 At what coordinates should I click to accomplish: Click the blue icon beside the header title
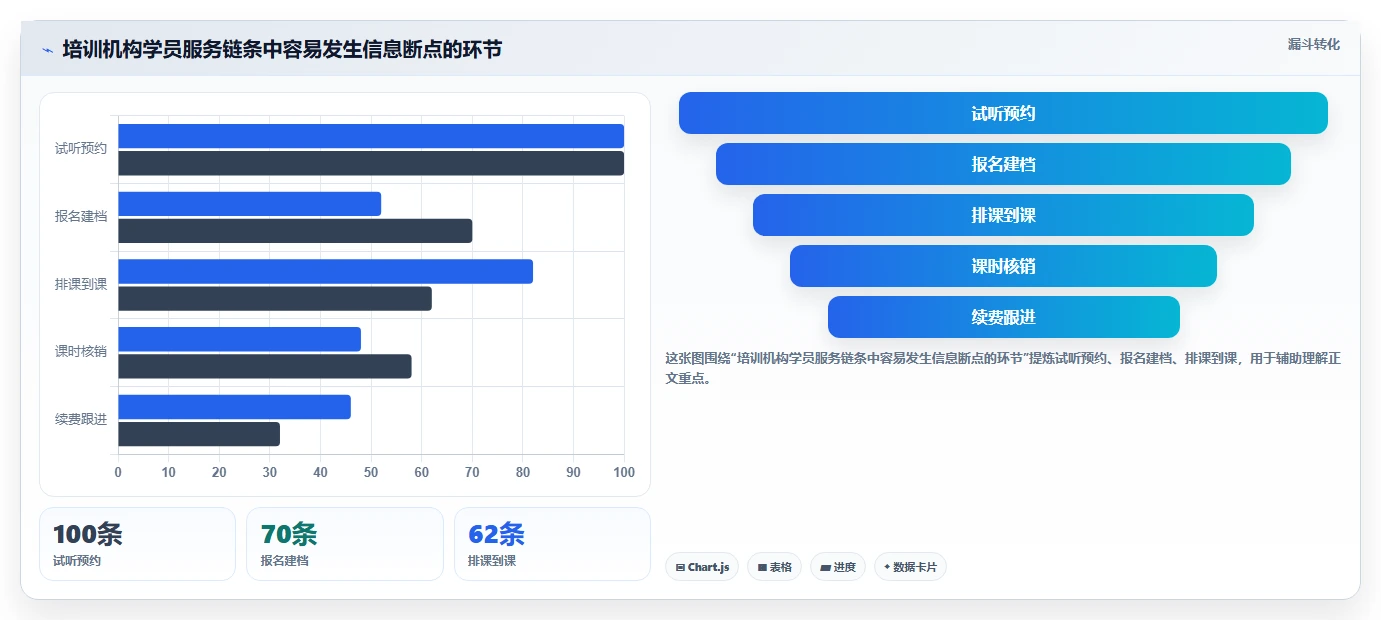[x=47, y=50]
